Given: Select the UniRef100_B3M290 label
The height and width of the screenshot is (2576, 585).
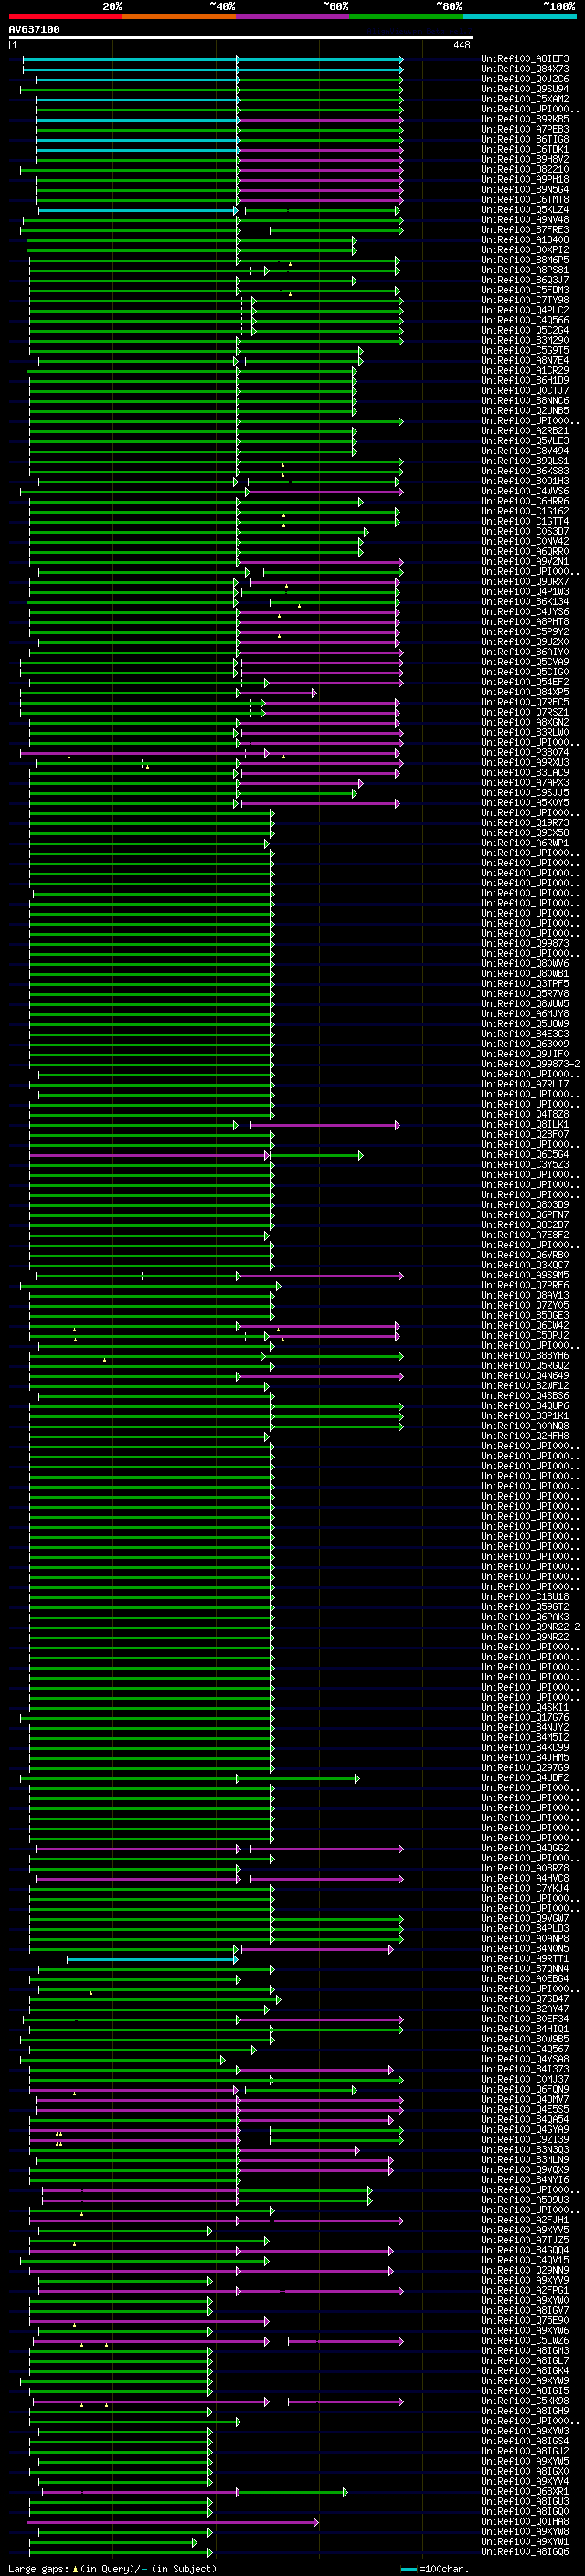Looking at the screenshot, I should [x=525, y=340].
